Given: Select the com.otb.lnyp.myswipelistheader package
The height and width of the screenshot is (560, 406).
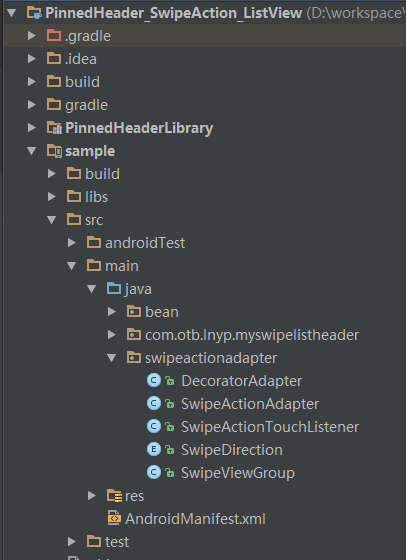Looking at the screenshot, I should (252, 335).
